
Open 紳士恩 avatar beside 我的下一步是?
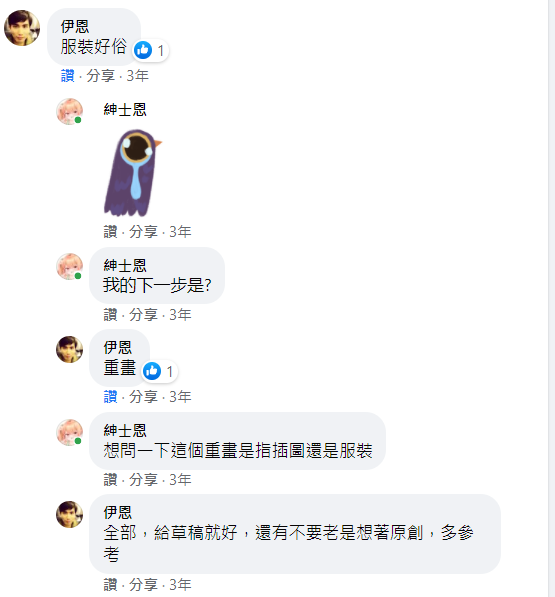click(x=70, y=267)
